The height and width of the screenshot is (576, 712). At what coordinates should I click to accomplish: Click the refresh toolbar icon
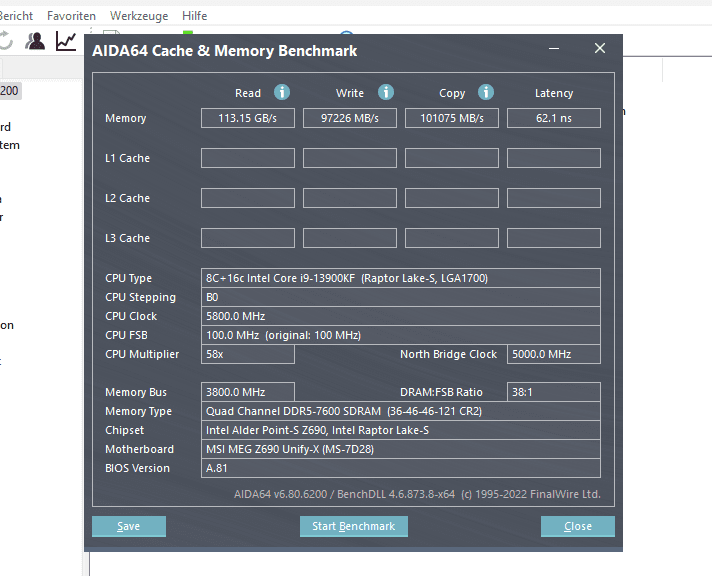point(5,41)
